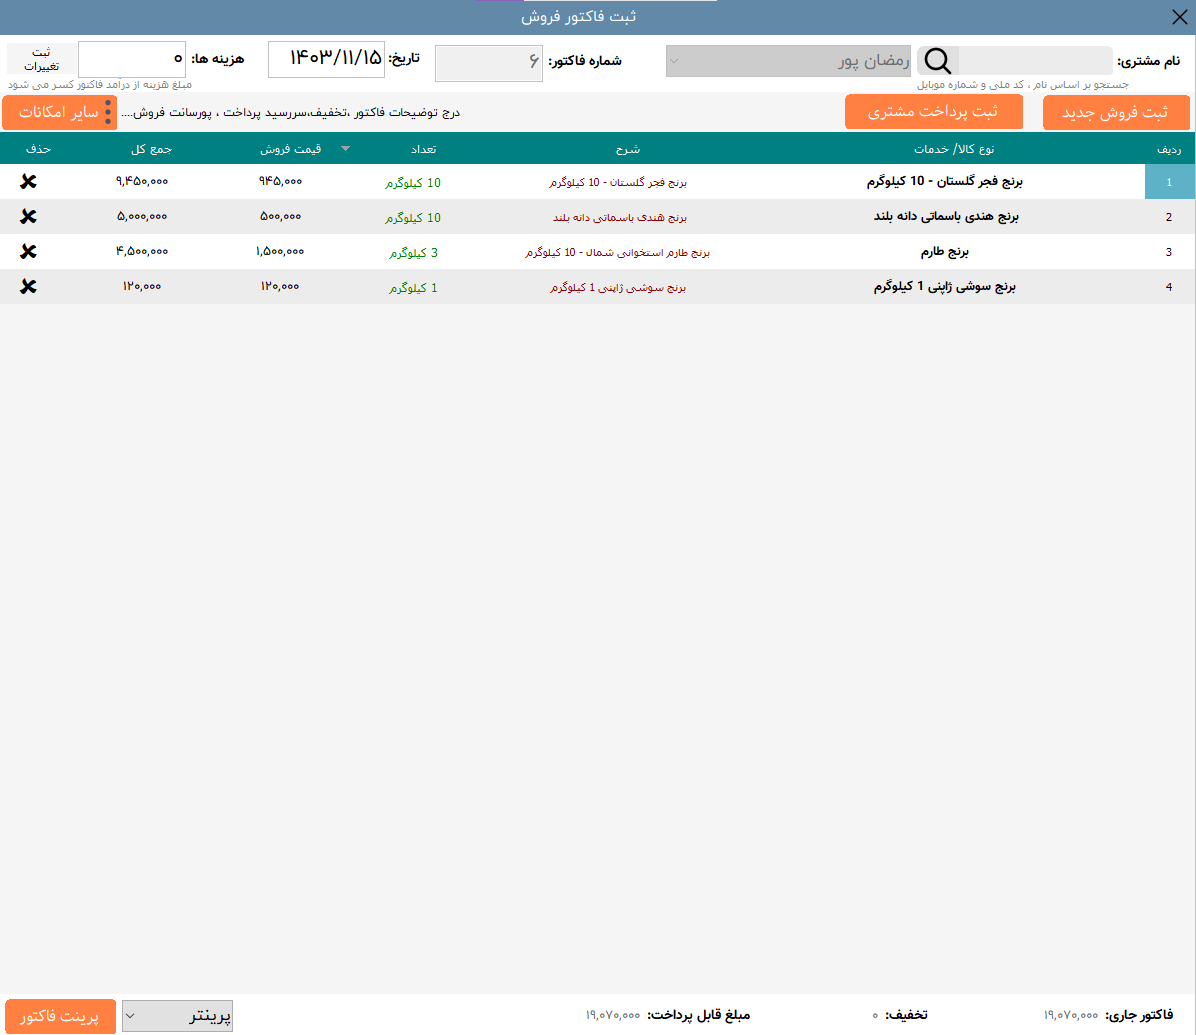
Task: Focus the customer name search field
Action: click(1034, 60)
